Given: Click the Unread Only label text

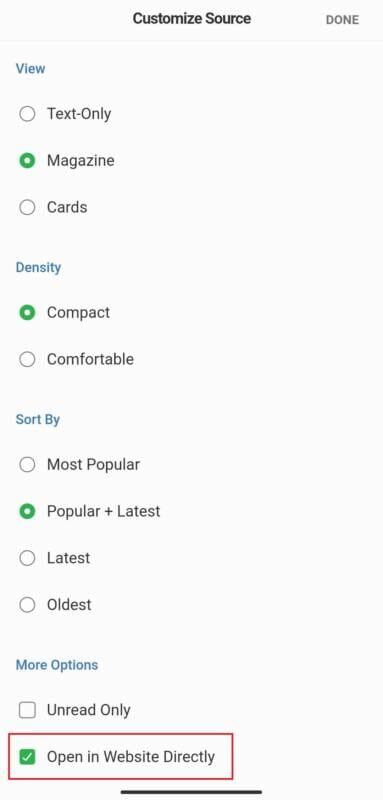Looking at the screenshot, I should (89, 710).
